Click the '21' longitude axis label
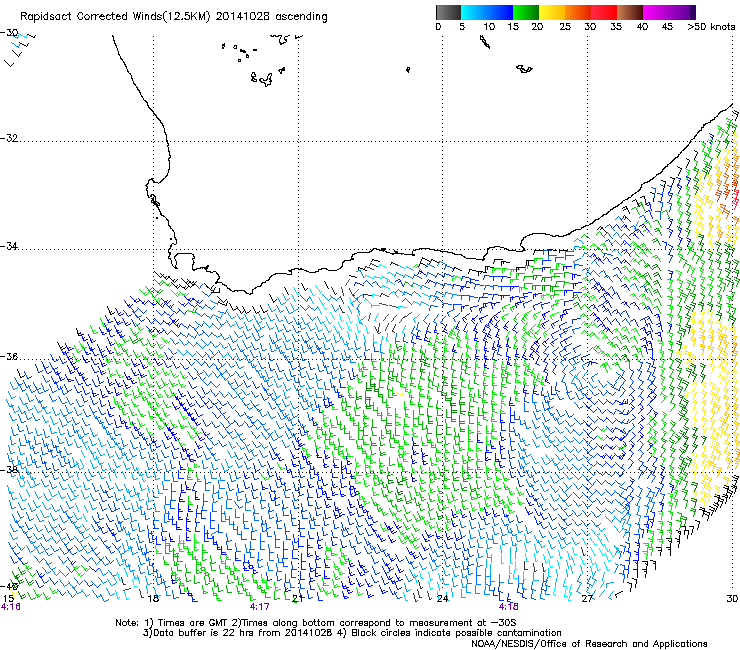The height and width of the screenshot is (650, 740). [297, 598]
